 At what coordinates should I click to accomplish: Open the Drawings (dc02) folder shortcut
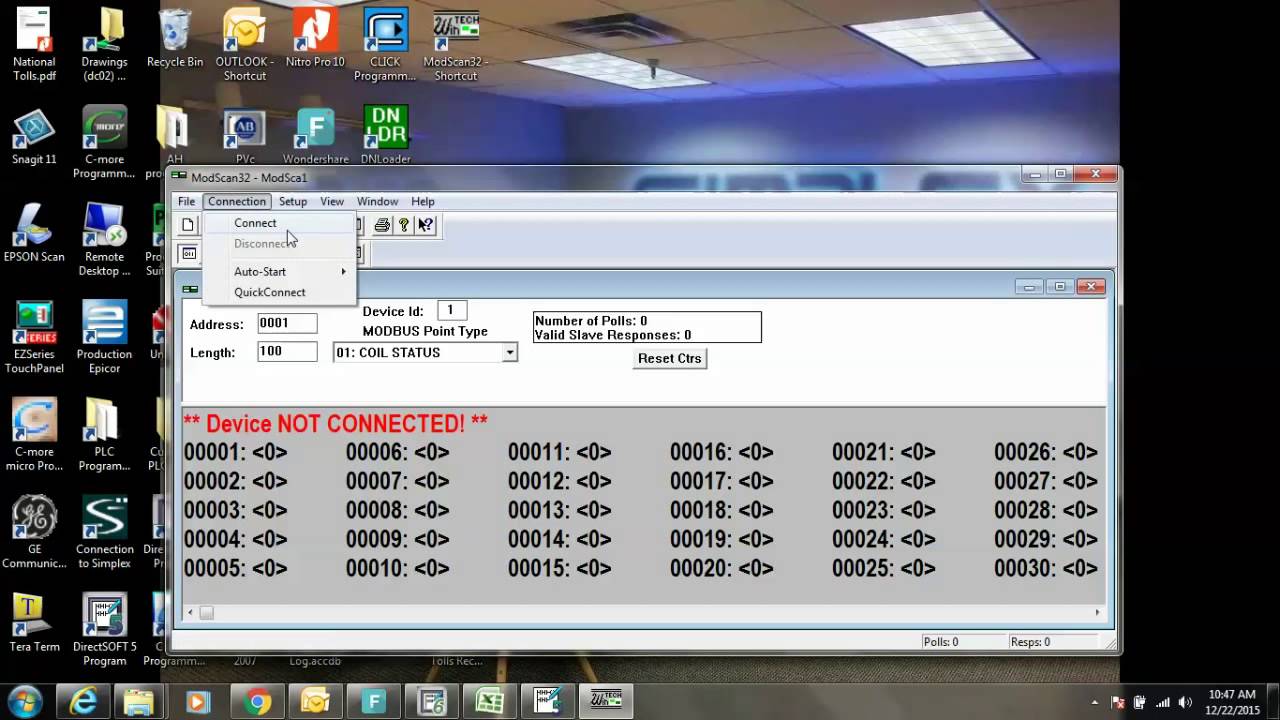(x=104, y=44)
